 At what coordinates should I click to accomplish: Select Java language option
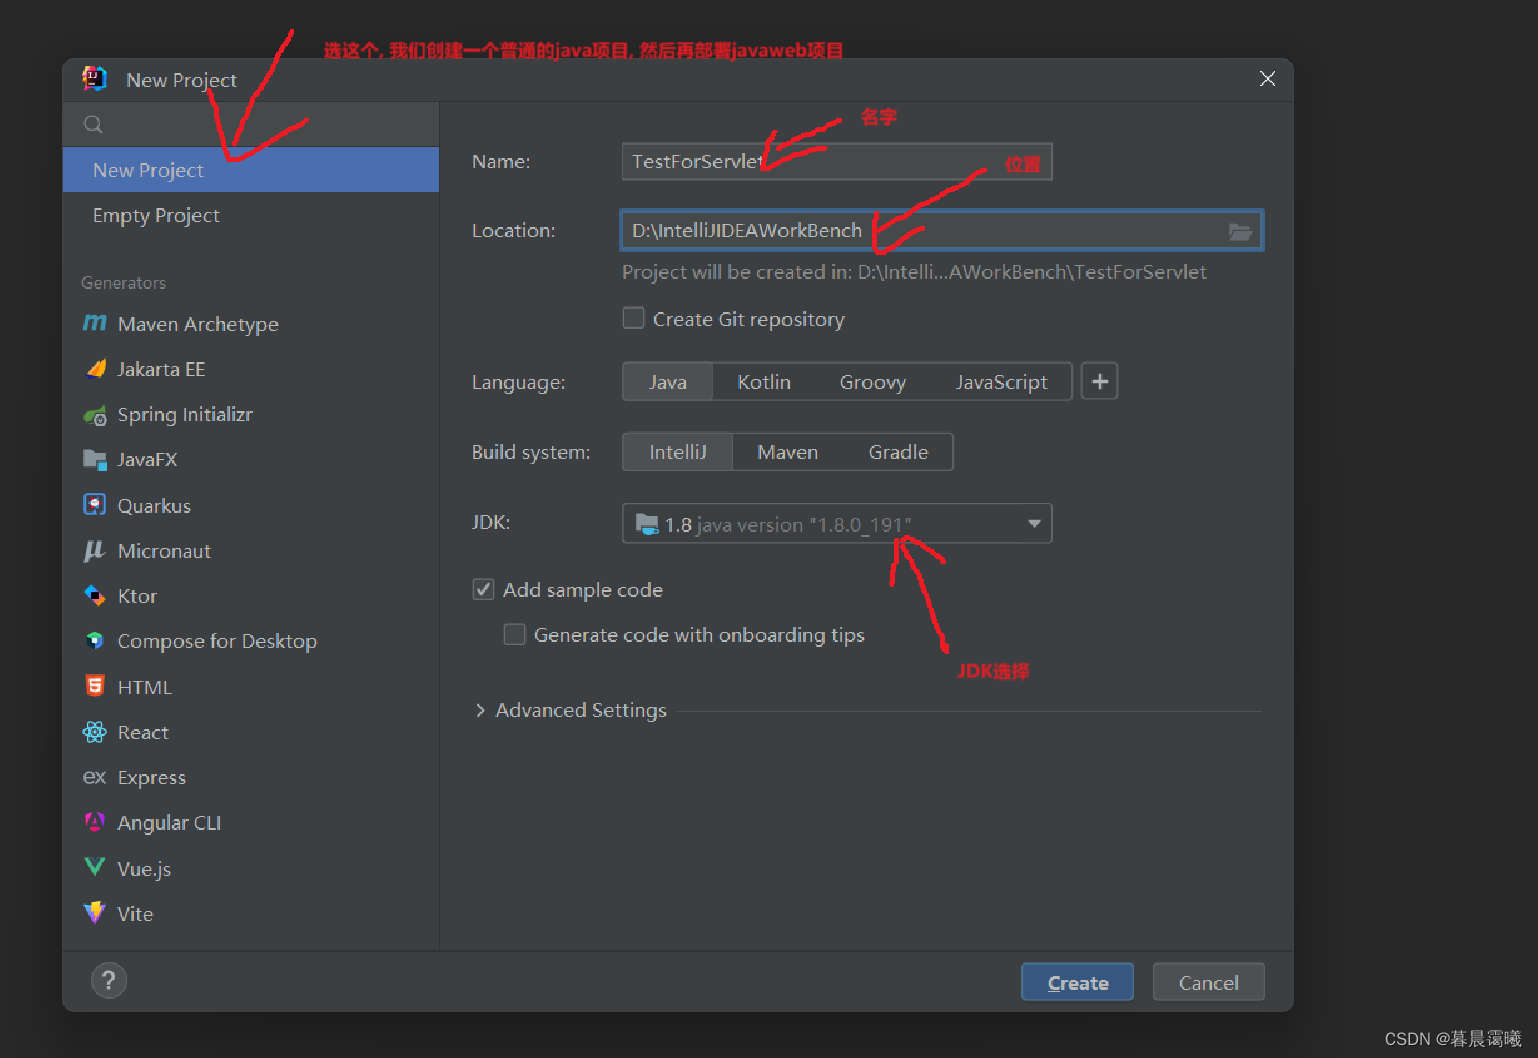coord(667,382)
